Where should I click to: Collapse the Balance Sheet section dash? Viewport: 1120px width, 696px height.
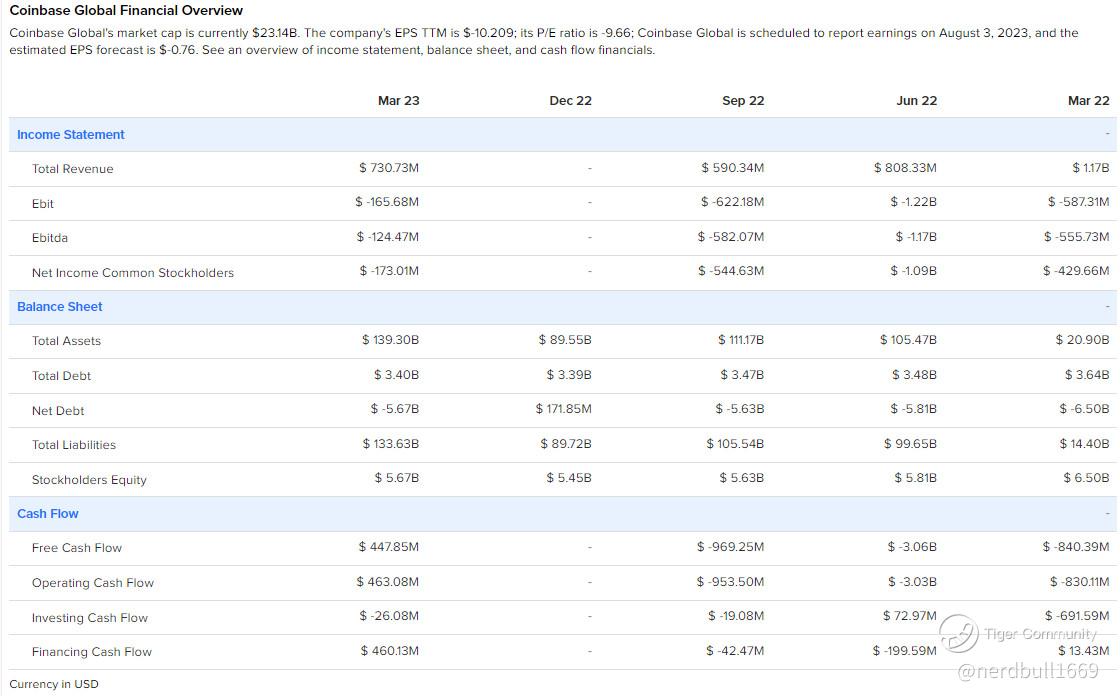pos(1107,306)
